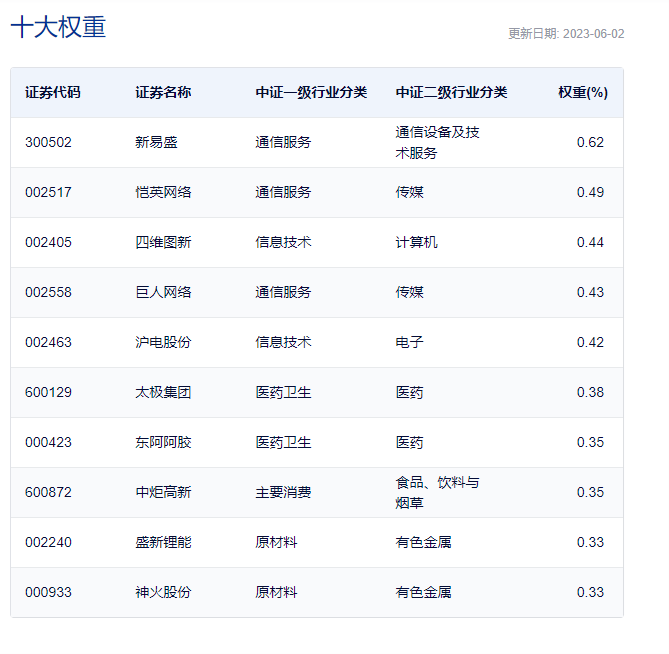The height and width of the screenshot is (654, 669).
Task: Click the 证券名称 column header
Action: coord(163,92)
